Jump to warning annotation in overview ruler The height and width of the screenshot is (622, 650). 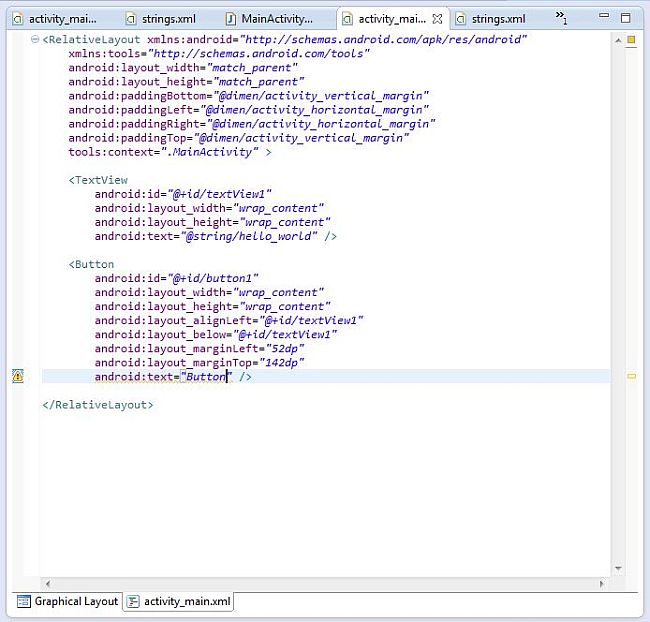631,376
